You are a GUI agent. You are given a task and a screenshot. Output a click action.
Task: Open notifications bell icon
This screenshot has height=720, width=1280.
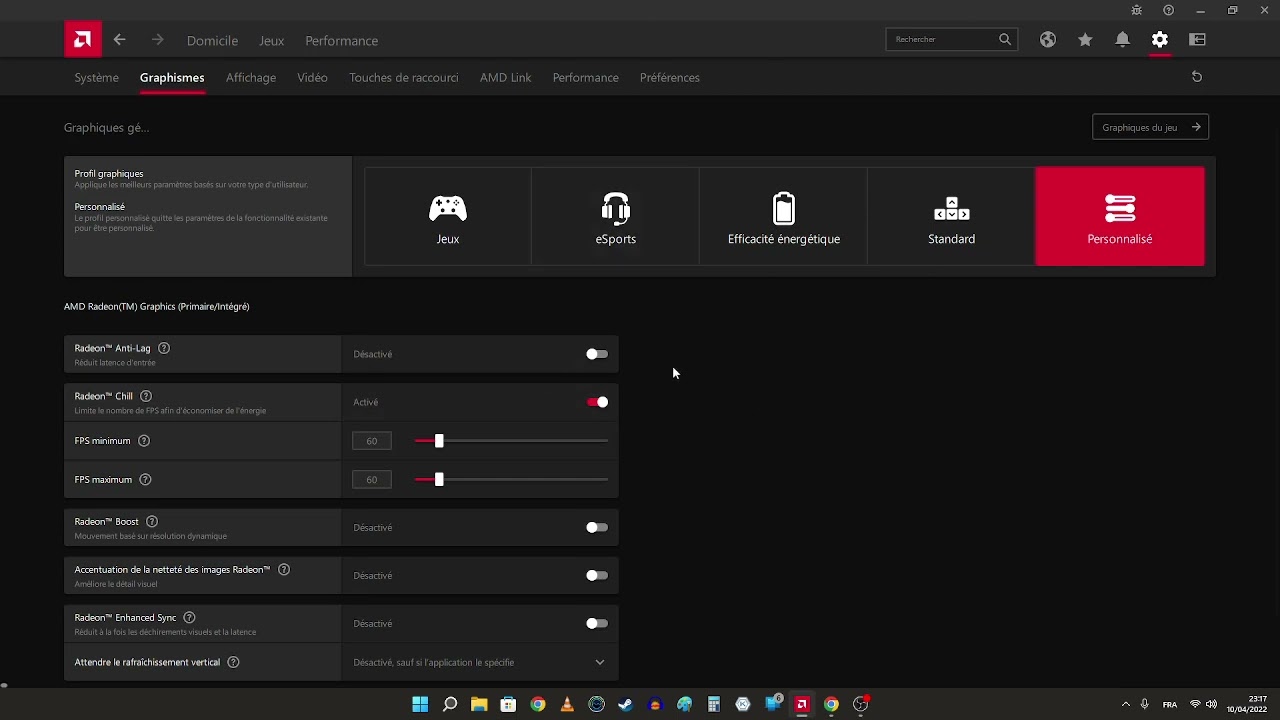(1123, 40)
